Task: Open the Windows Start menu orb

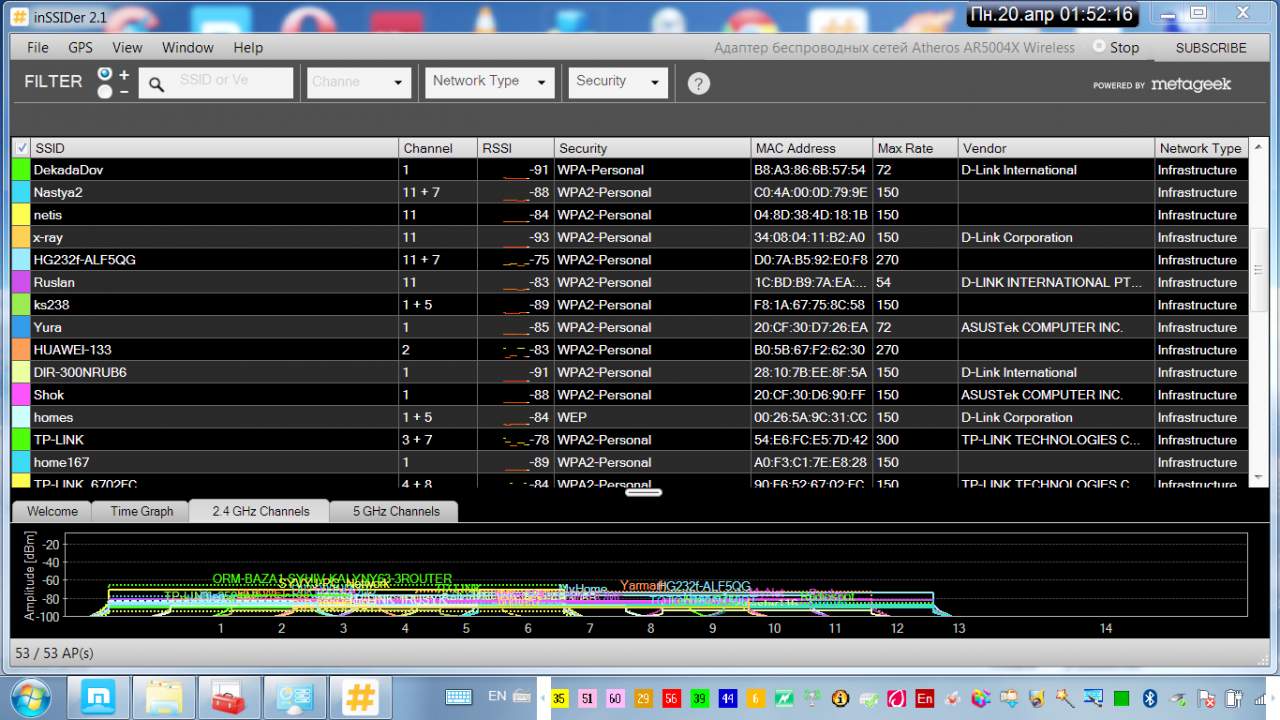Action: pyautogui.click(x=30, y=696)
